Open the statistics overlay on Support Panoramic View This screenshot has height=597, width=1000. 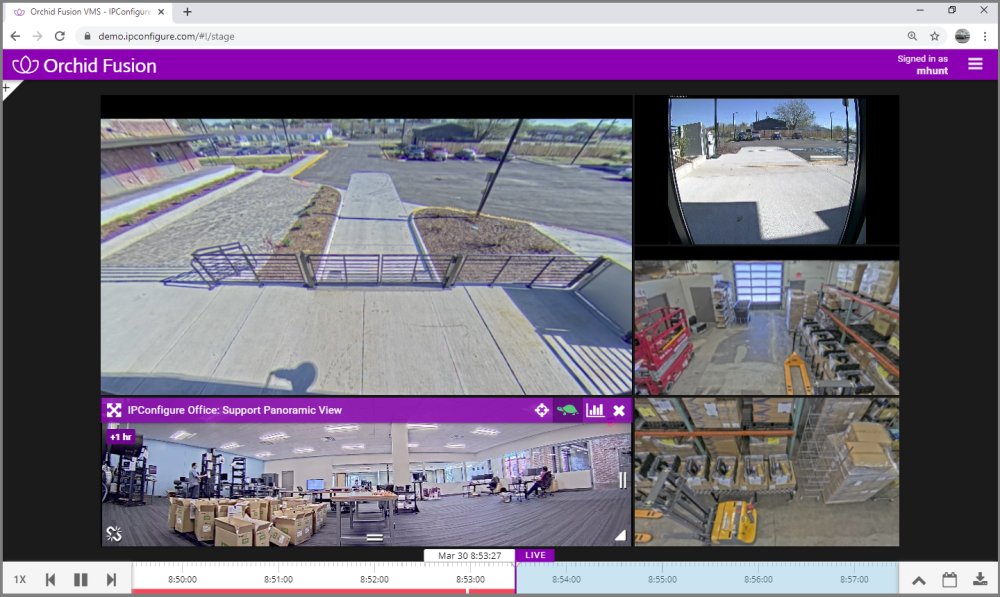(596, 410)
